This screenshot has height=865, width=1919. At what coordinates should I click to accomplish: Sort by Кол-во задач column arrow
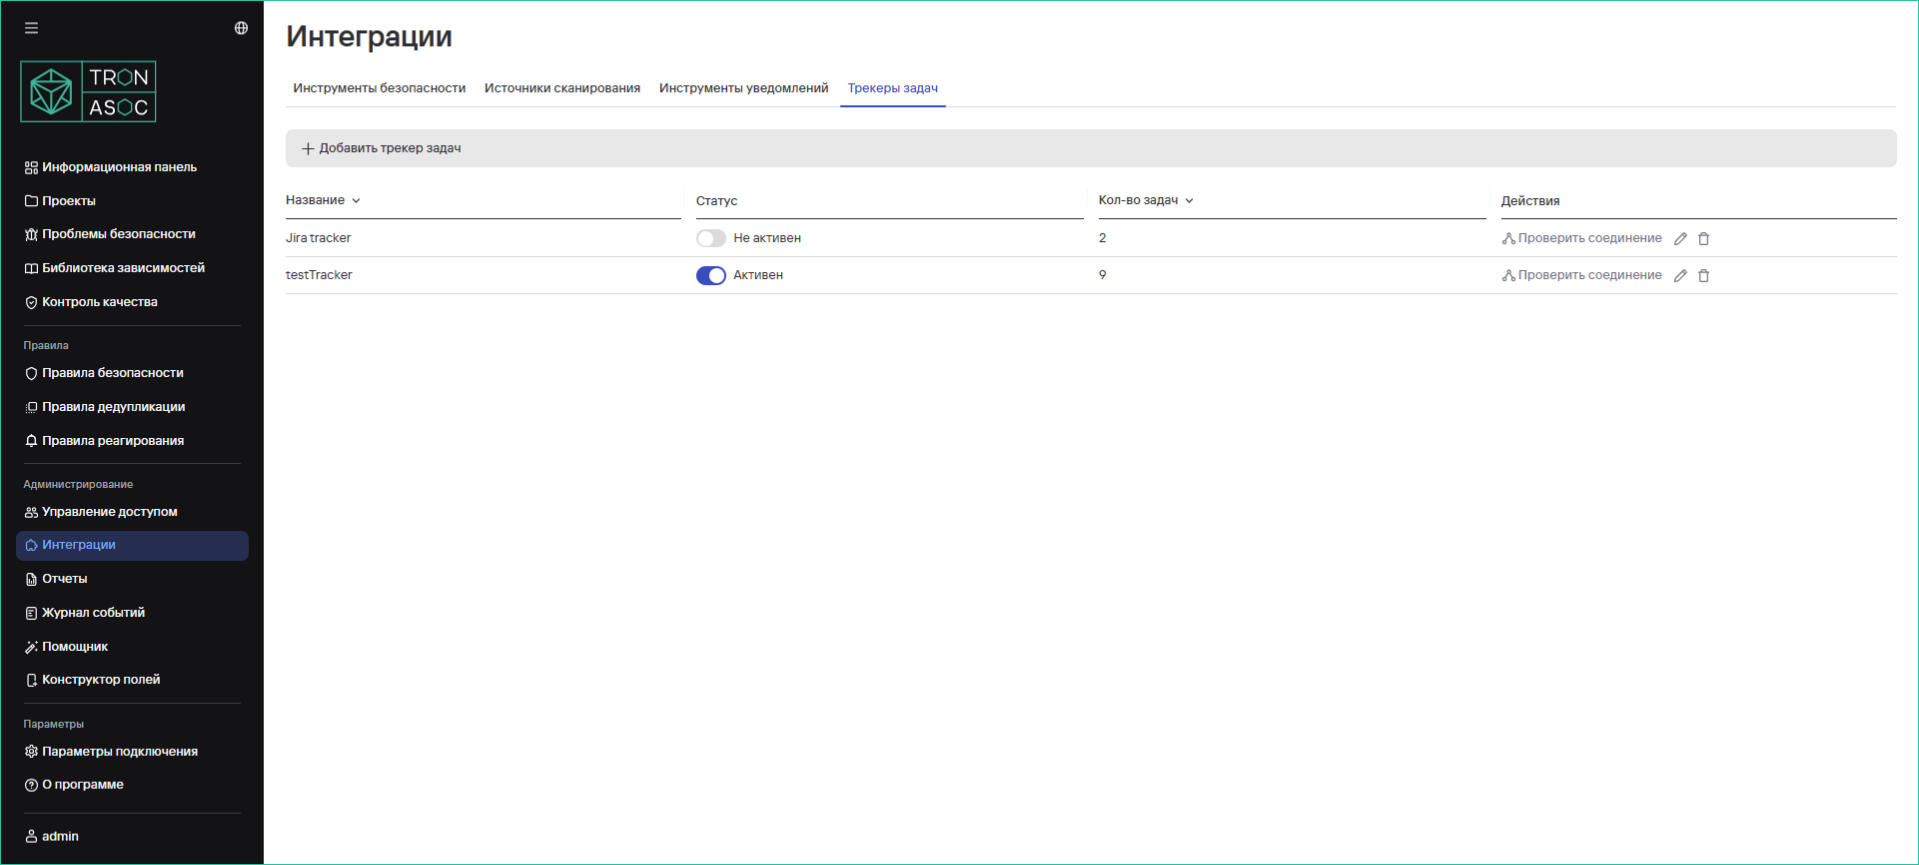pos(1189,201)
